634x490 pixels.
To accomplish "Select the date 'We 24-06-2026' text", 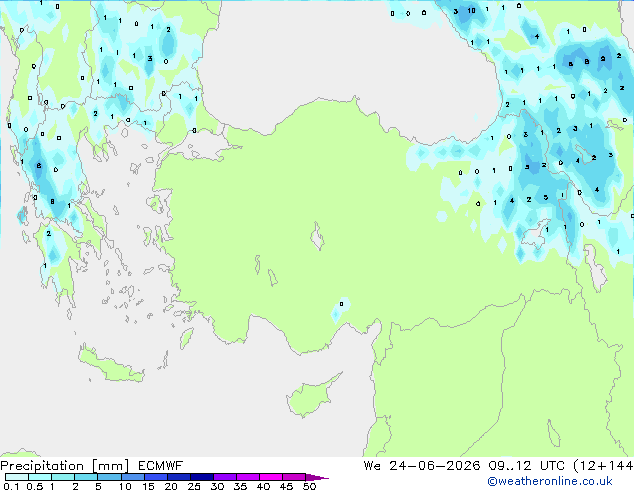I will point(422,466).
